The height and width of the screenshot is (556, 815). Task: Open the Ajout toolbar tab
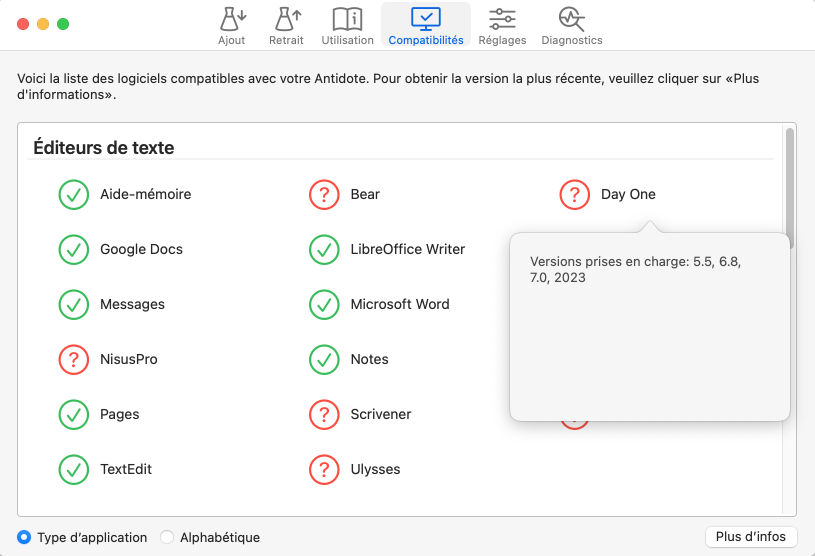[231, 25]
